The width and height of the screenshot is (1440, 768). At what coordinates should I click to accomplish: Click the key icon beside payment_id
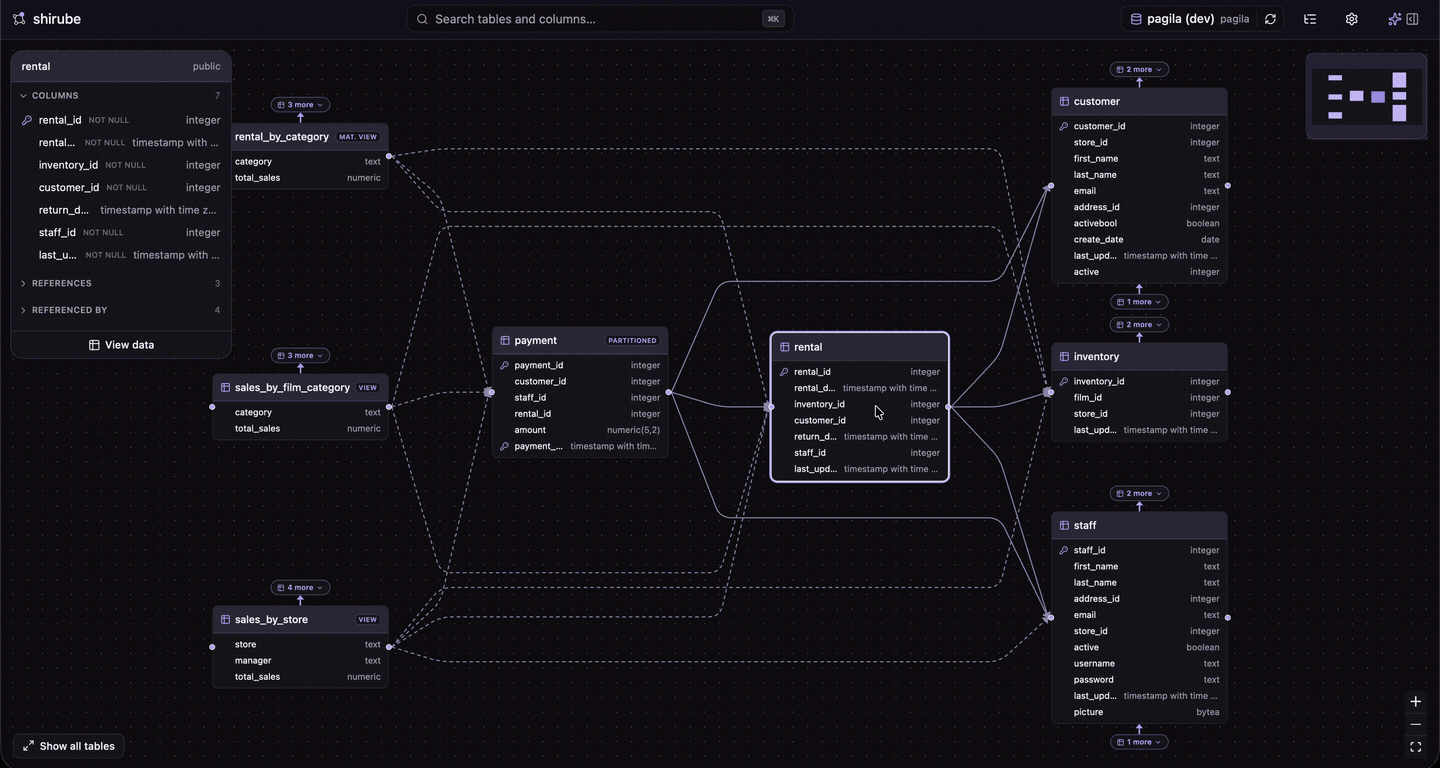(x=505, y=365)
